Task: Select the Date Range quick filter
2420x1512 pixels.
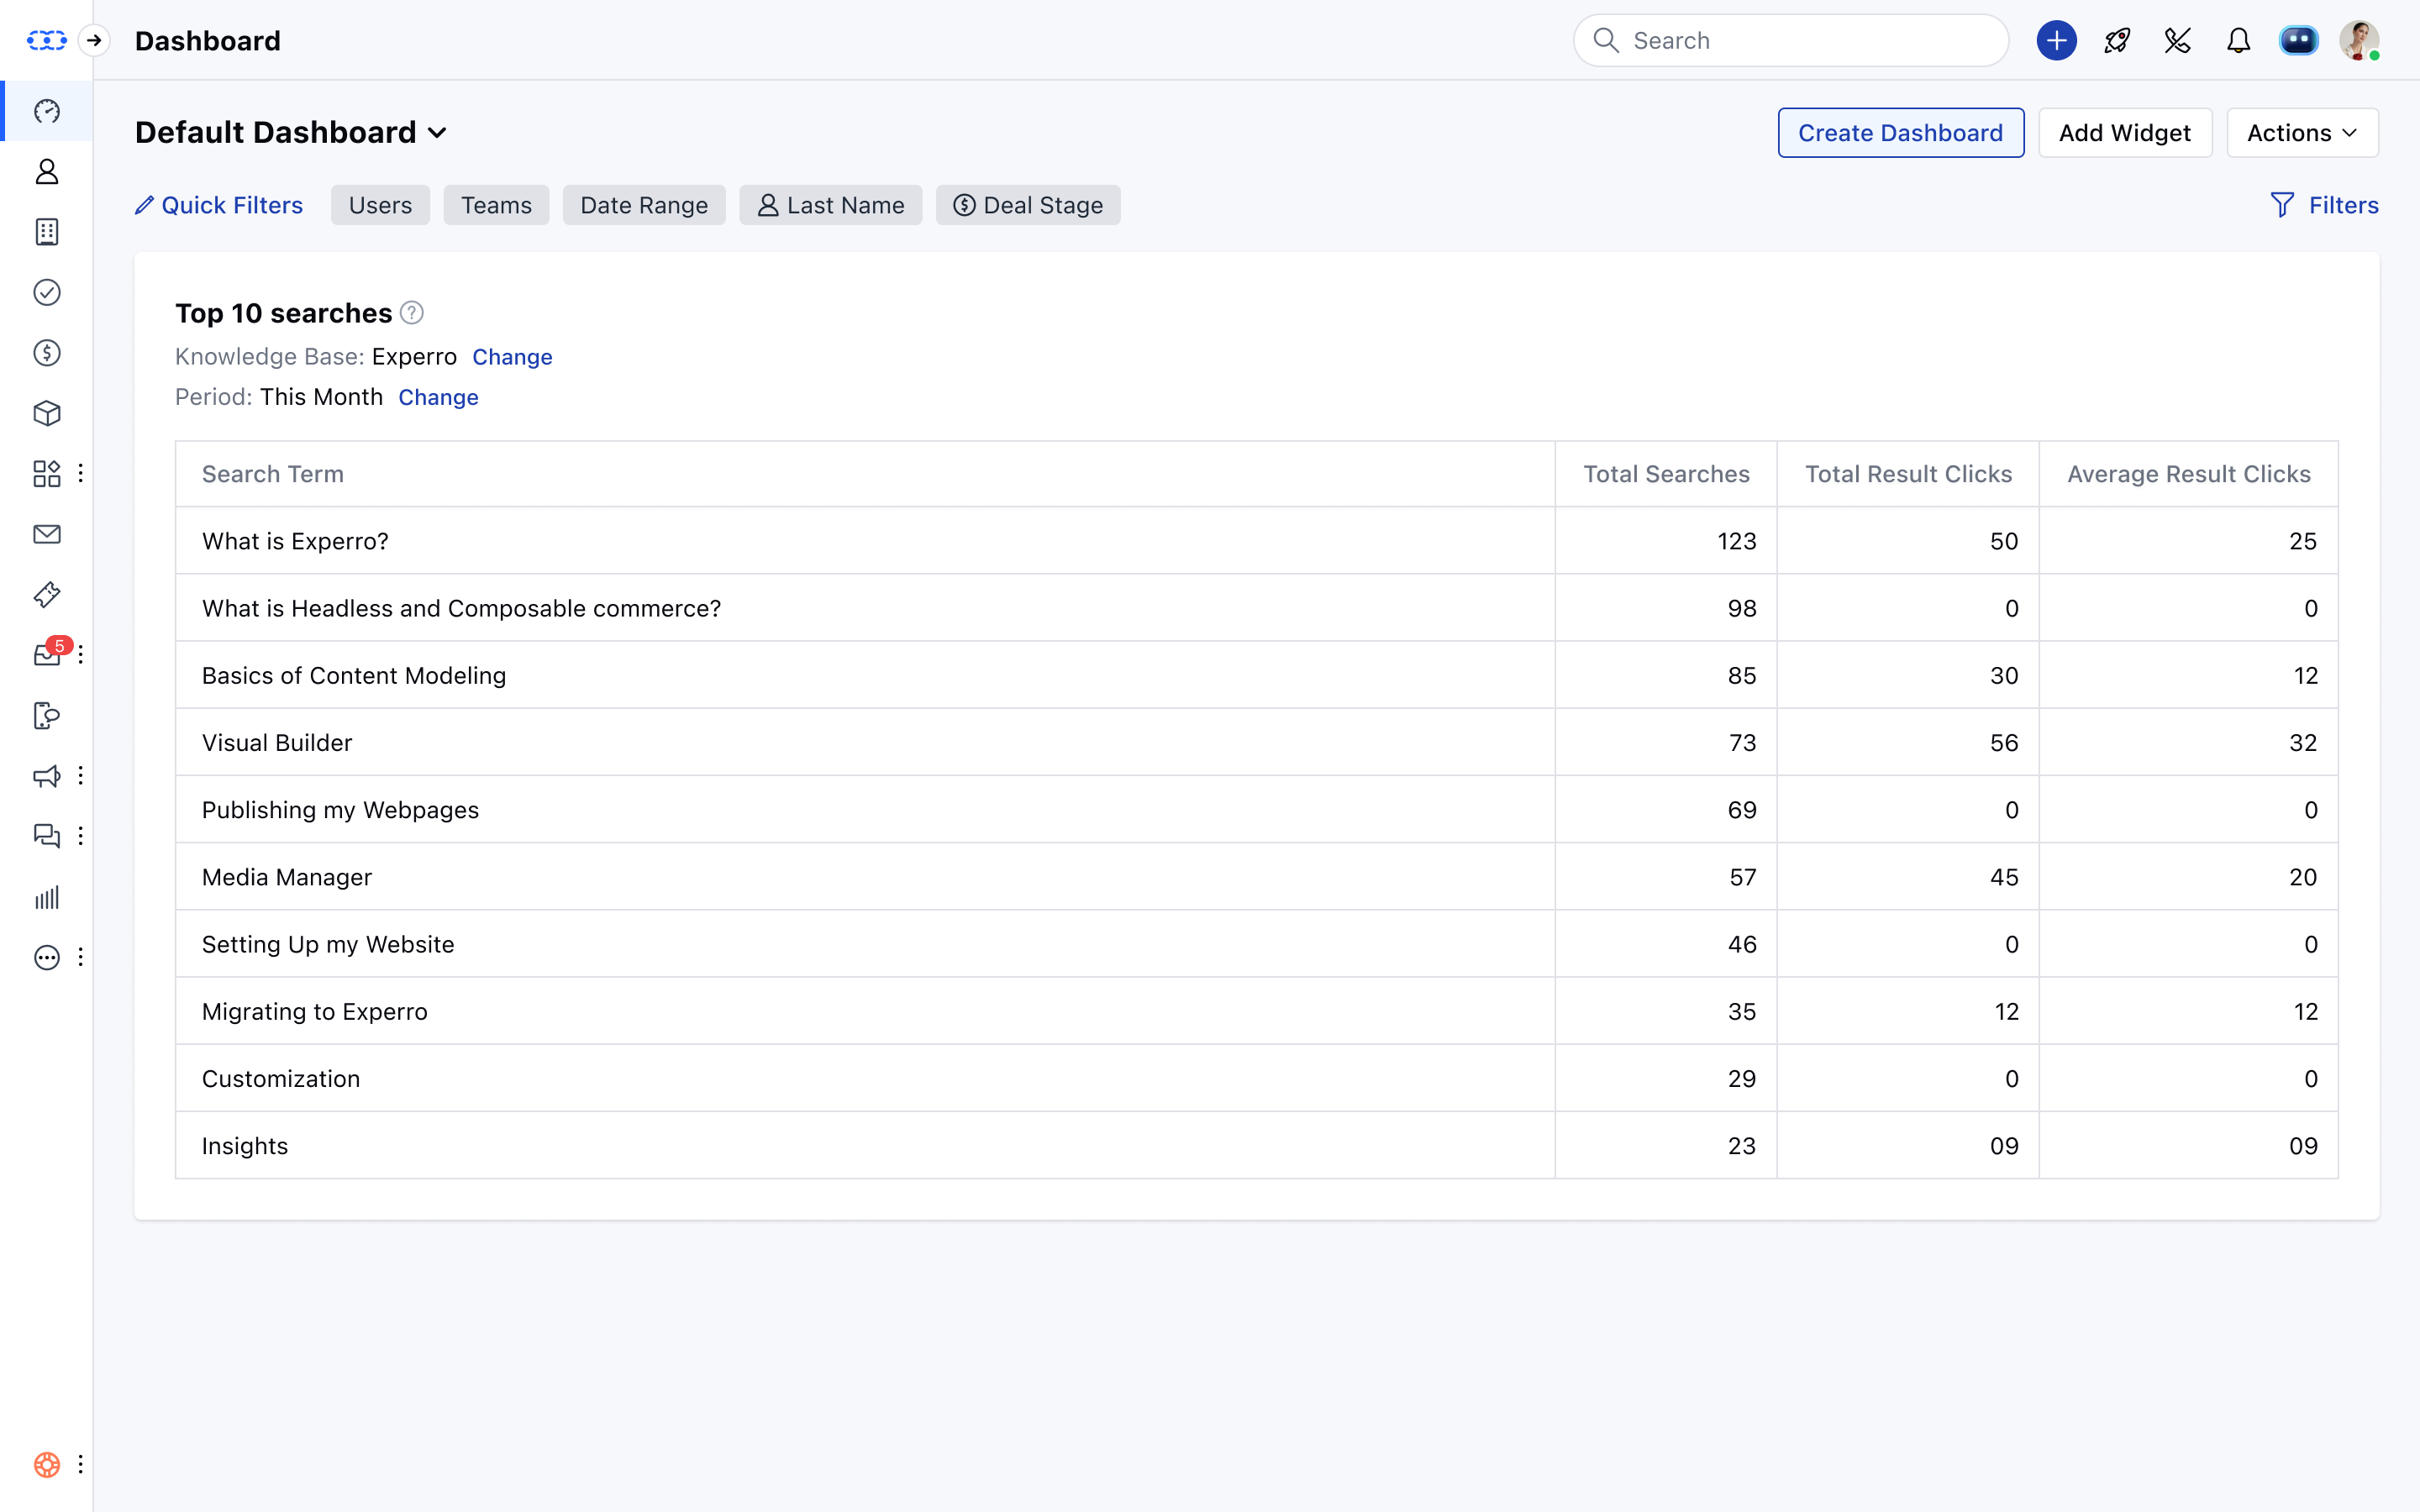Action: [643, 205]
